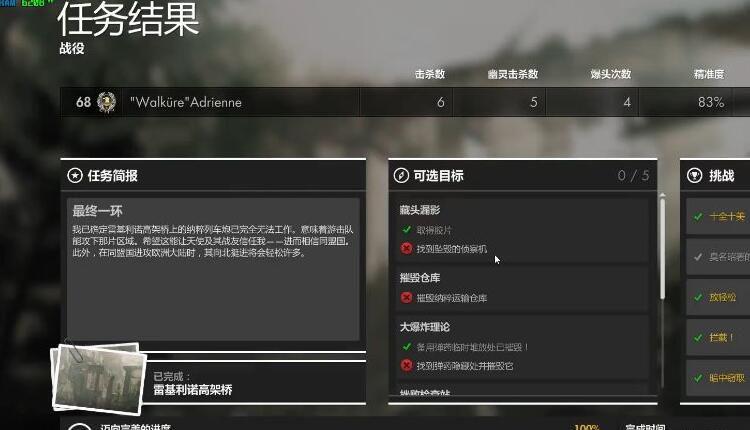Click the green check beside 备用弹药临时堆放处已摧毁
The height and width of the screenshot is (430, 750).
click(407, 346)
